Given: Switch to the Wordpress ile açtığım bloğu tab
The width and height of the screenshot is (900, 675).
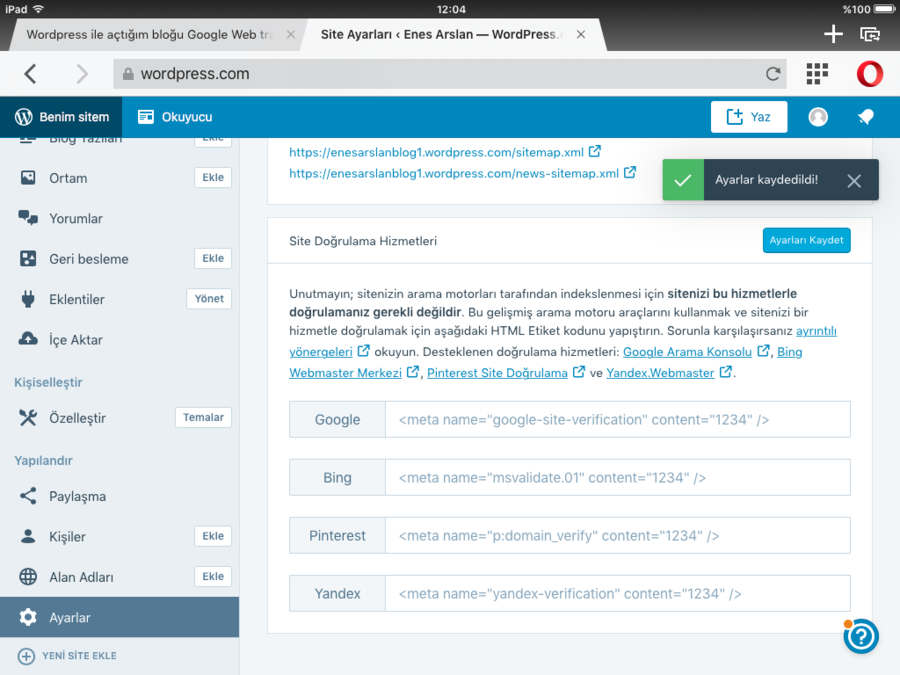Looking at the screenshot, I should [x=149, y=34].
